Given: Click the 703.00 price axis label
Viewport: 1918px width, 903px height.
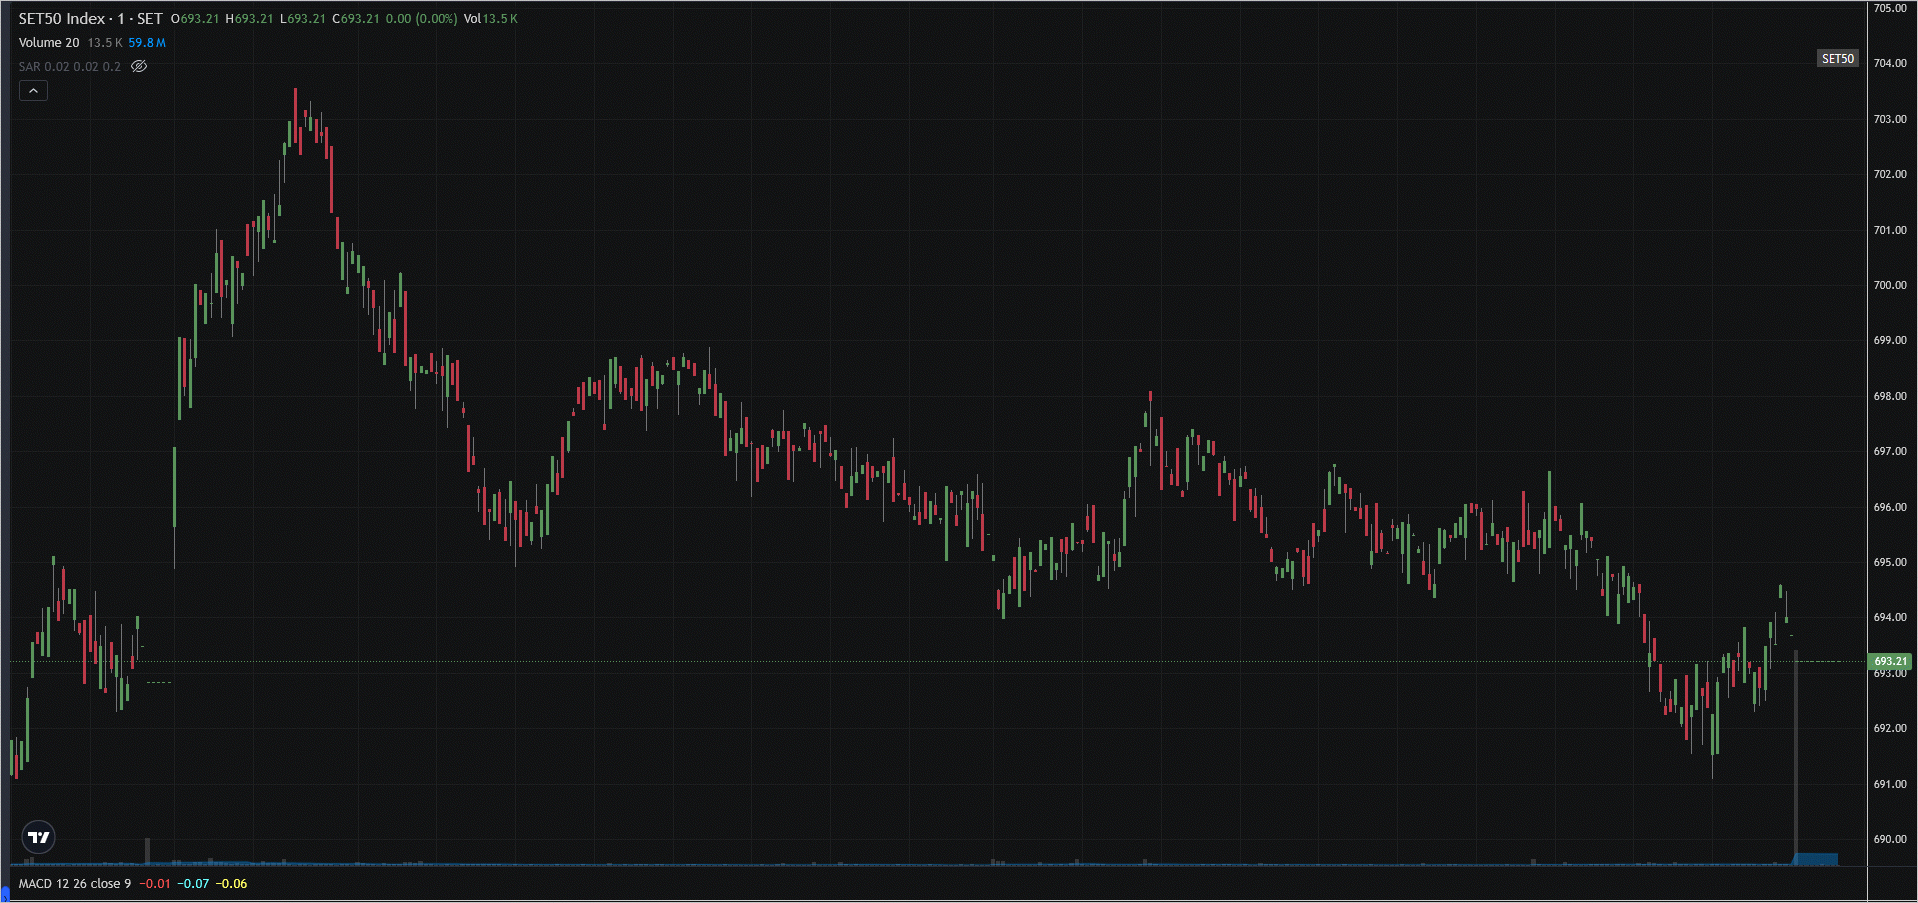Looking at the screenshot, I should tap(1890, 119).
